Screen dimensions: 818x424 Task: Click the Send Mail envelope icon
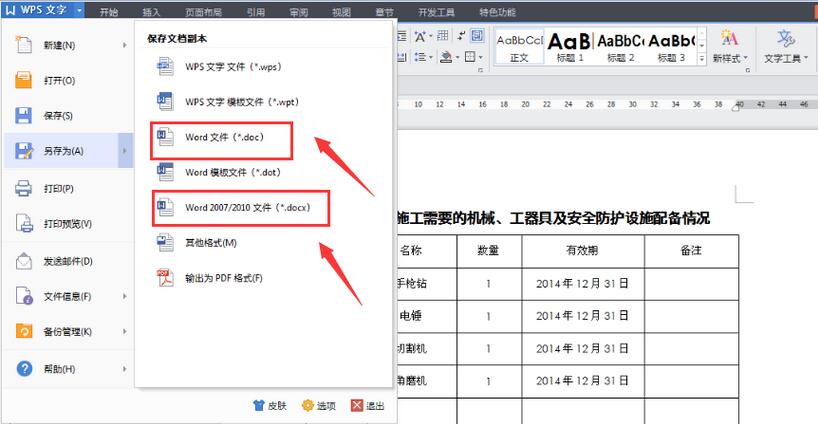(24, 261)
